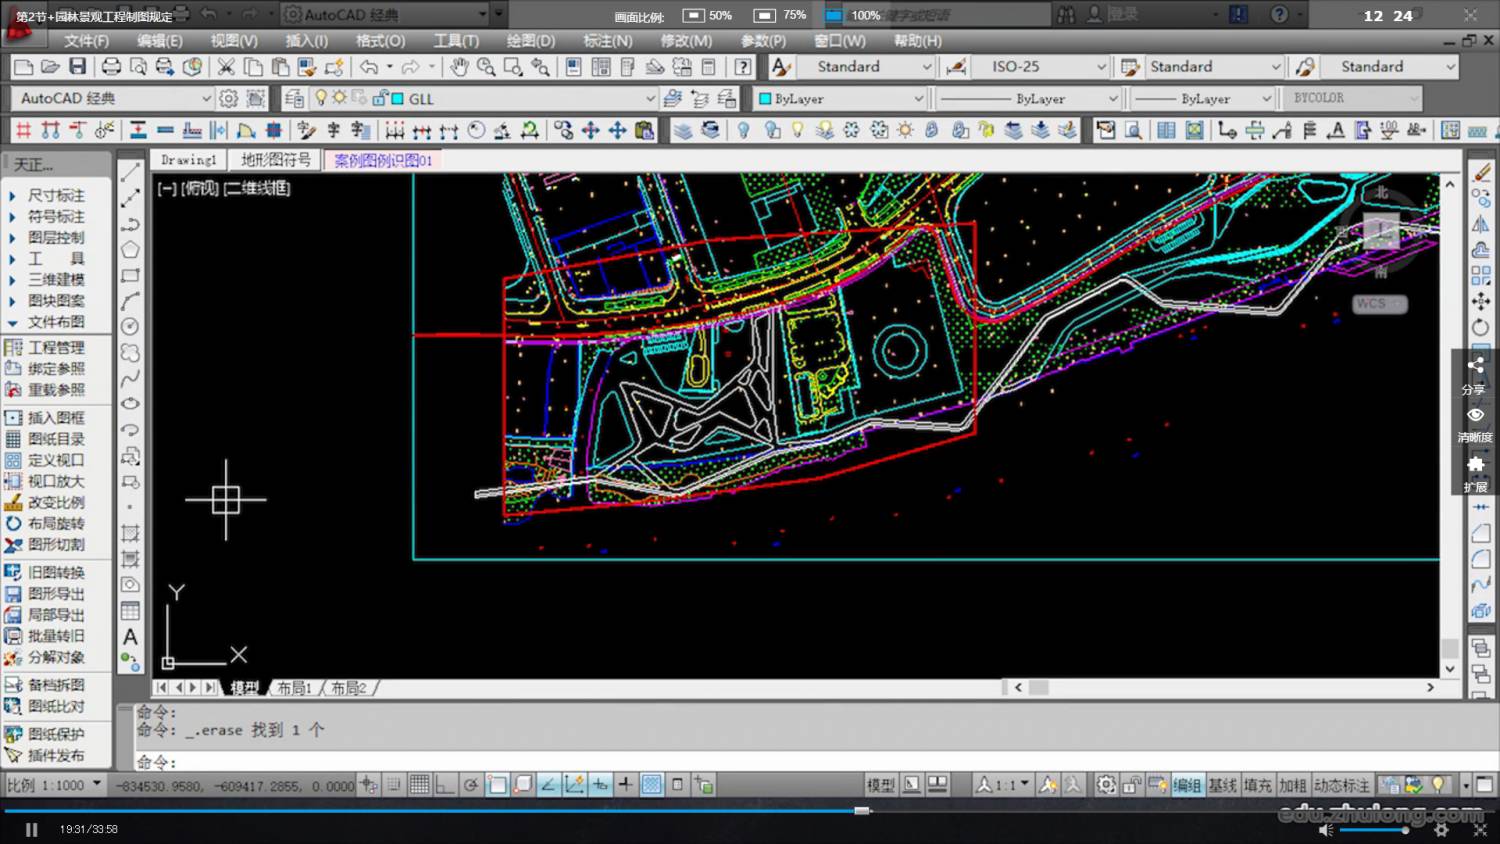Click 图纸保护 in the side panel
The image size is (1500, 844).
pos(56,734)
